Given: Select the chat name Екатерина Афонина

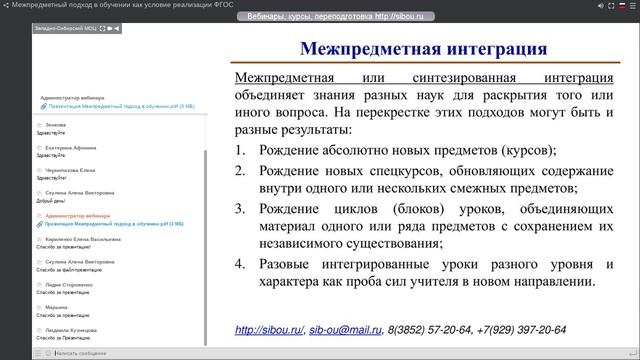Looking at the screenshot, I should [x=71, y=148].
